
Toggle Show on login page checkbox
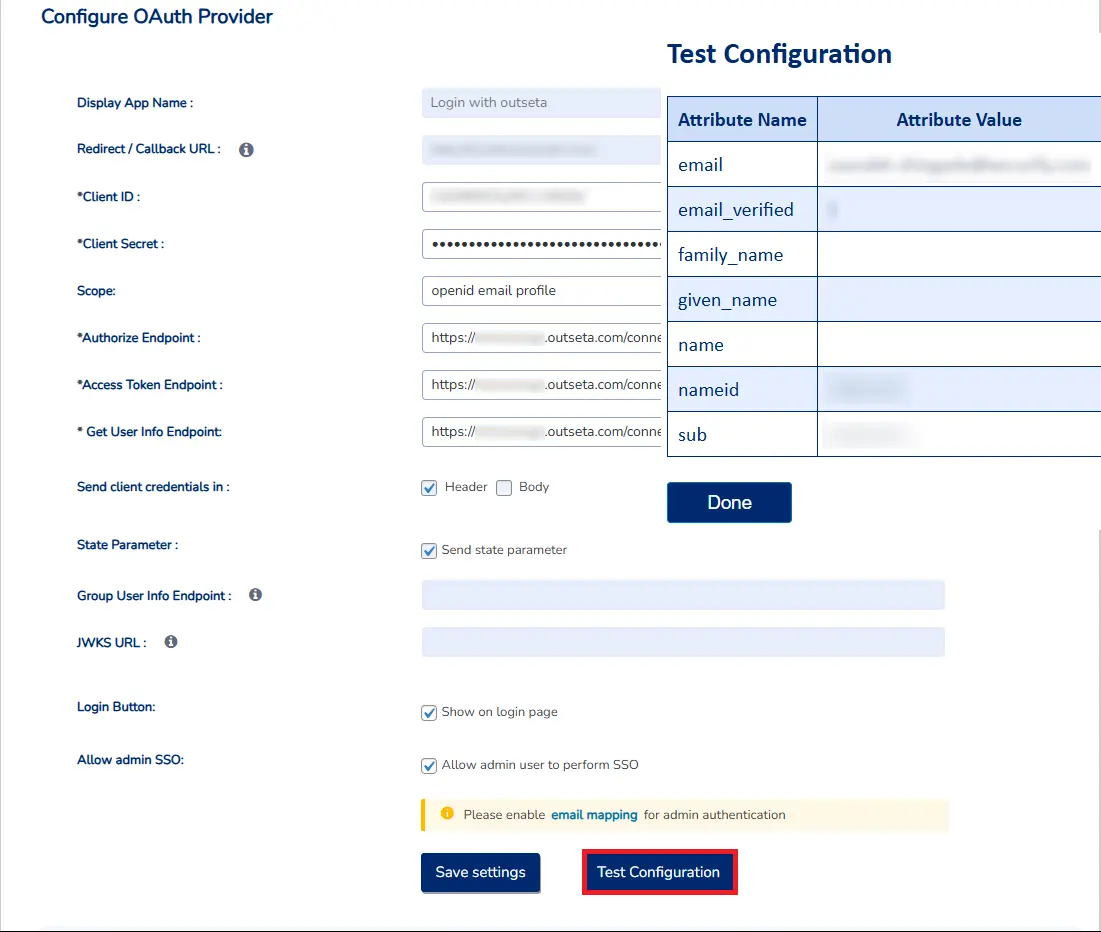point(430,713)
